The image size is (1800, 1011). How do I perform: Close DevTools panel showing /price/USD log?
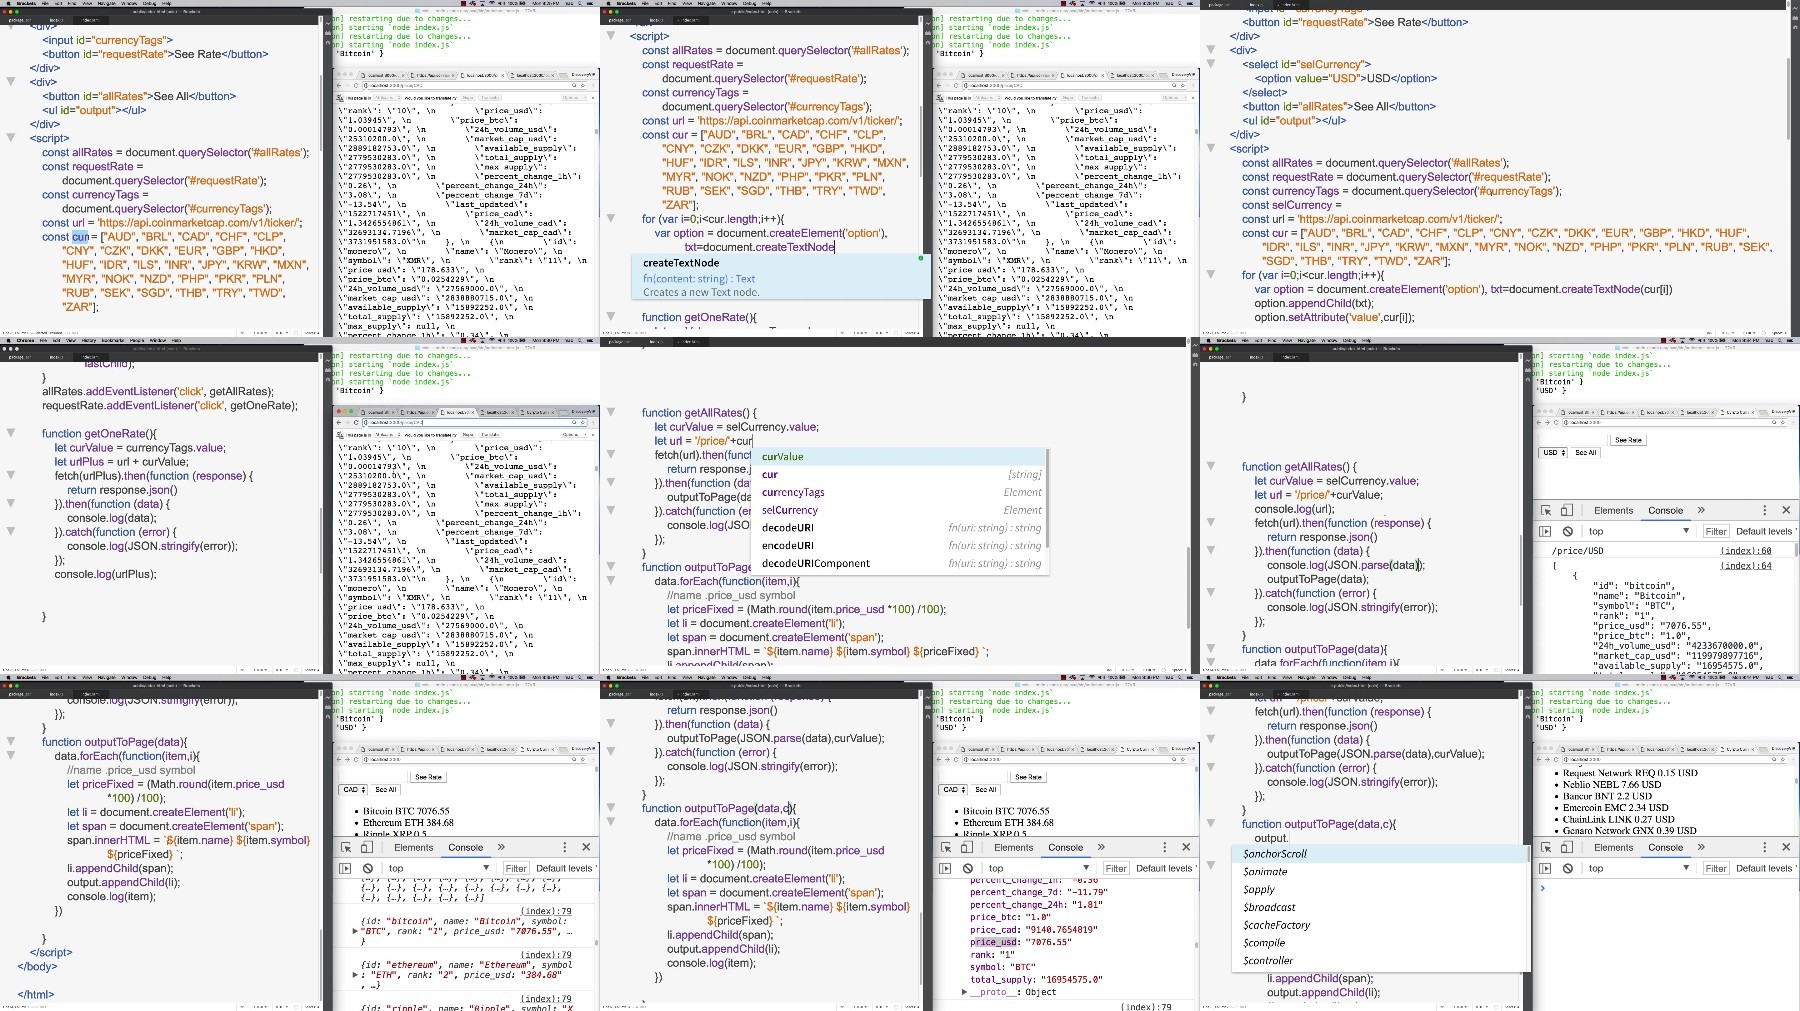coord(1786,510)
